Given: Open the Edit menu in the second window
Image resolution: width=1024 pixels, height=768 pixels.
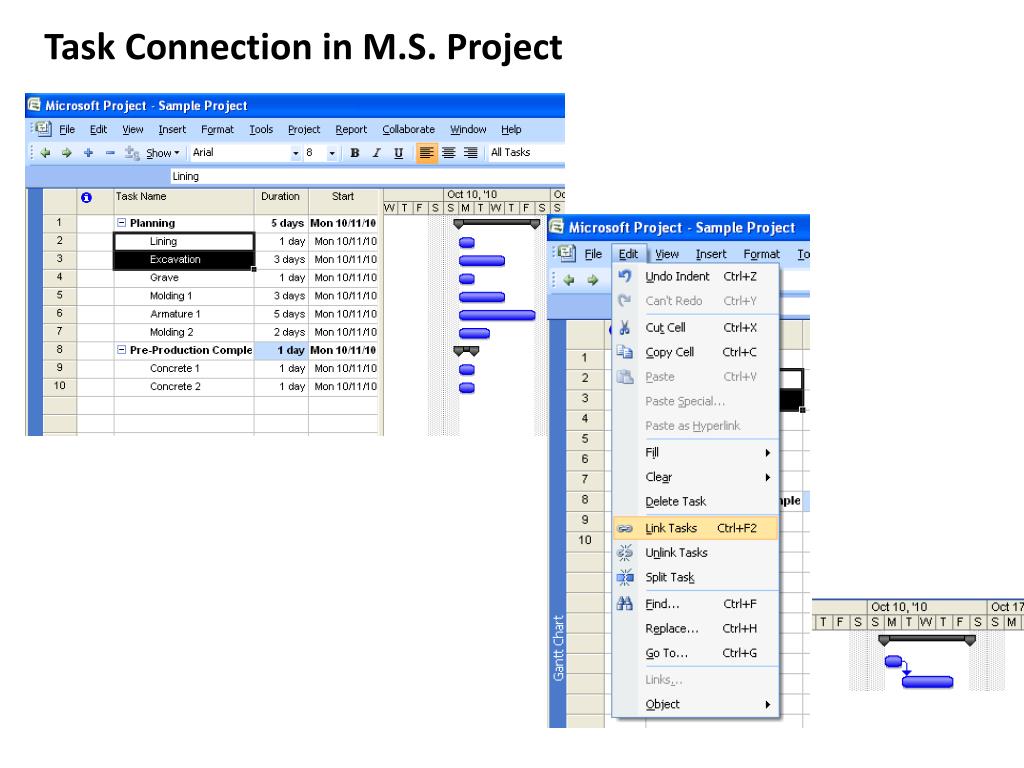Looking at the screenshot, I should pos(628,254).
